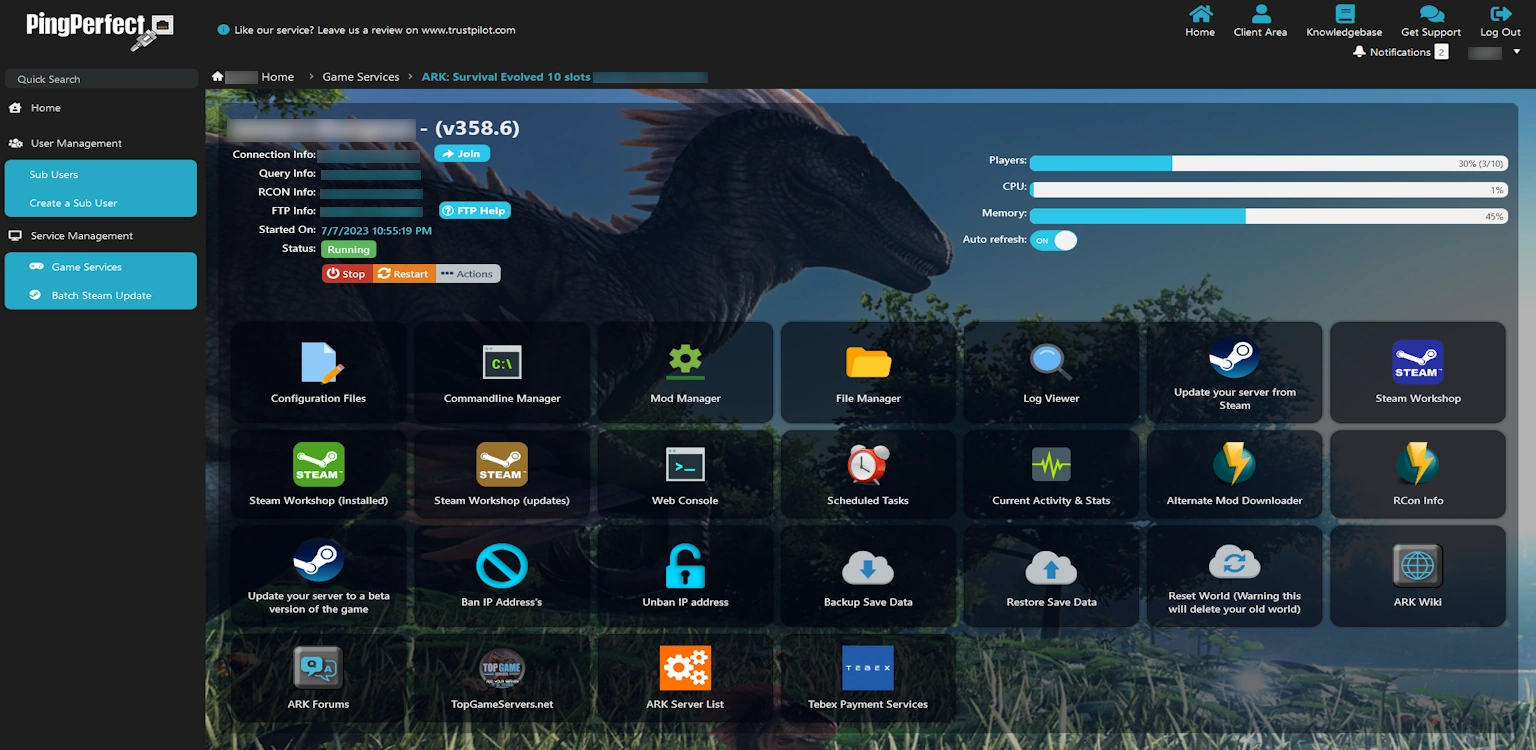Open the Notifications menu

click(1399, 52)
